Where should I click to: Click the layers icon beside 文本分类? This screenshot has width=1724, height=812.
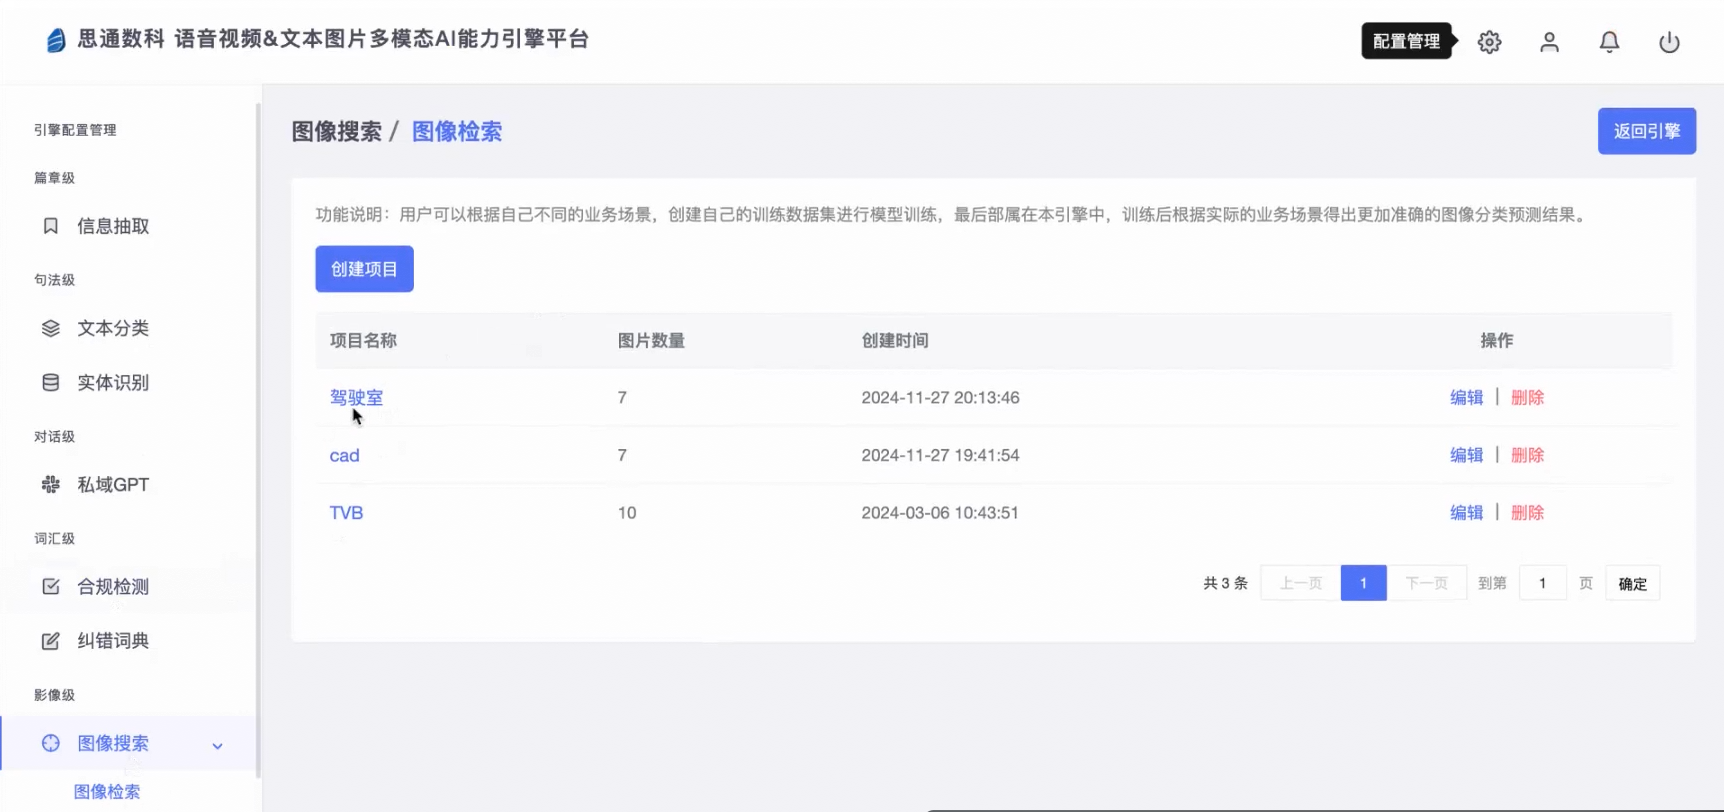coord(51,328)
